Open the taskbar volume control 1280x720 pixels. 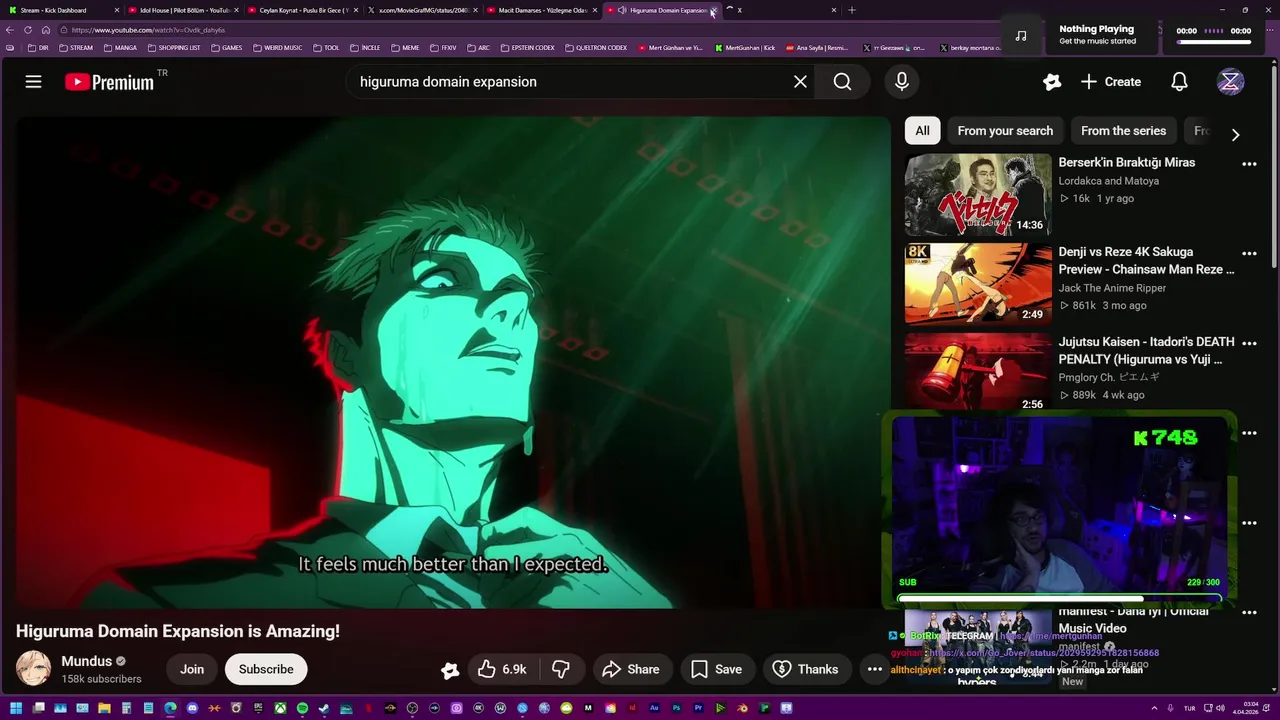pos(1220,709)
